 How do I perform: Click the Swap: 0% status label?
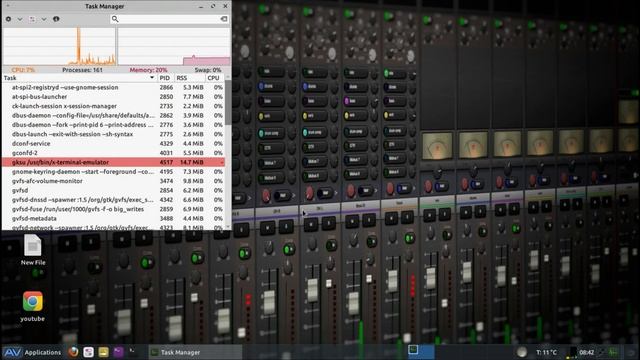pyautogui.click(x=208, y=70)
